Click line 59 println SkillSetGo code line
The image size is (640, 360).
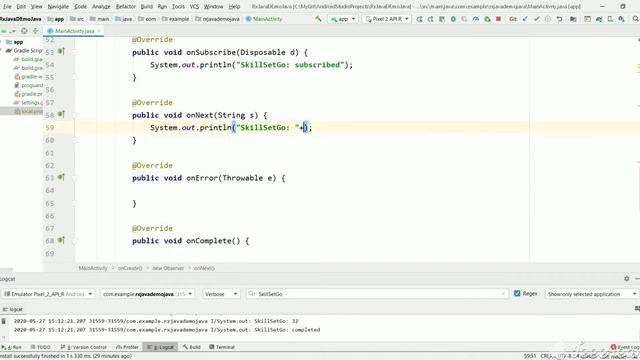click(231, 128)
